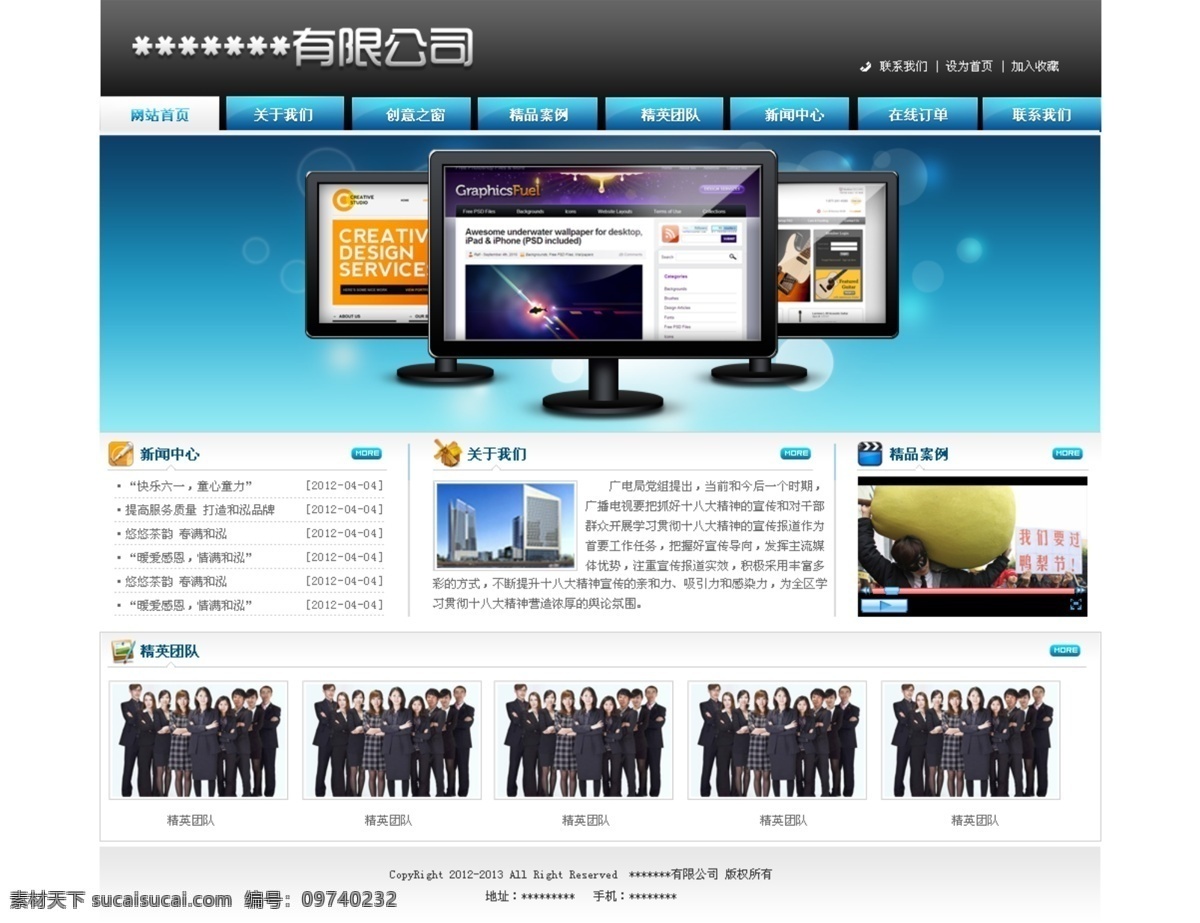Click MORE button in 精英团队 section
This screenshot has width=1200, height=923.
pyautogui.click(x=1065, y=651)
